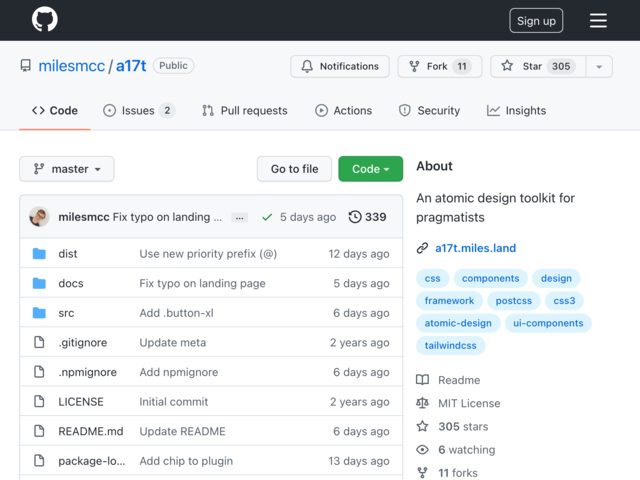The width and height of the screenshot is (640, 480).
Task: Select the tailwindcss topic tag
Action: [450, 346]
